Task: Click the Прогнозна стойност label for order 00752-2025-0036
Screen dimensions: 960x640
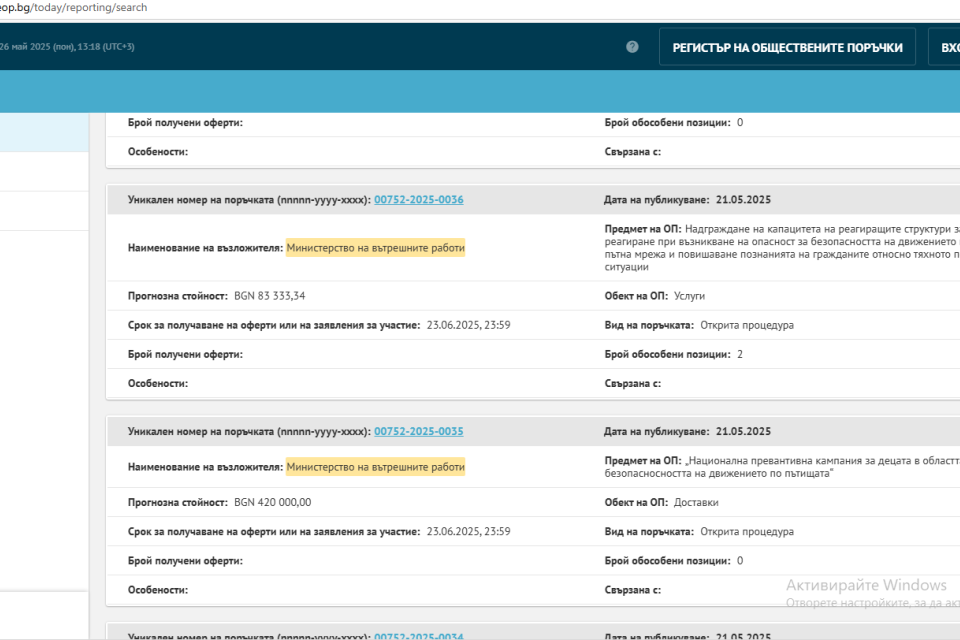Action: click(x=178, y=296)
